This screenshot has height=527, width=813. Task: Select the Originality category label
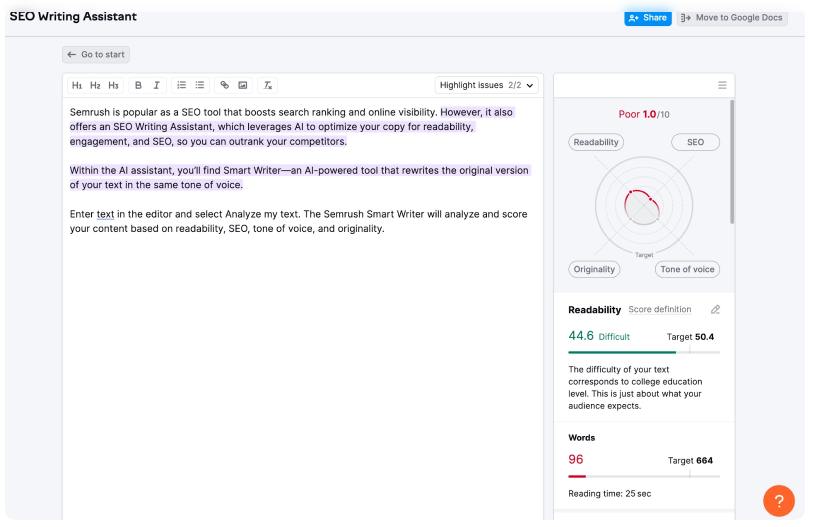pyautogui.click(x=595, y=269)
